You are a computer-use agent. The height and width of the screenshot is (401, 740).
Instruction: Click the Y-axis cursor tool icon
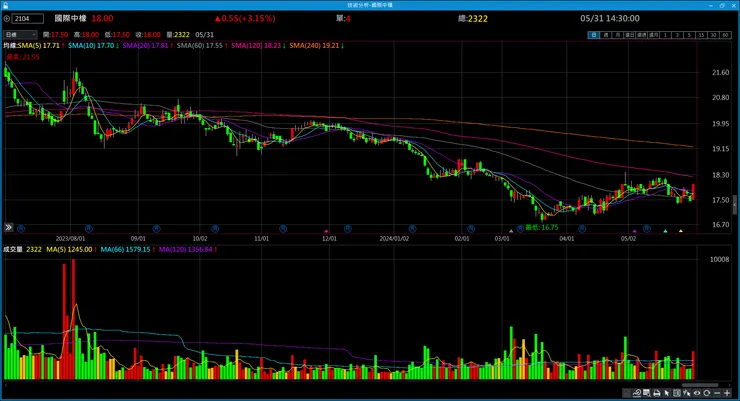point(687,393)
